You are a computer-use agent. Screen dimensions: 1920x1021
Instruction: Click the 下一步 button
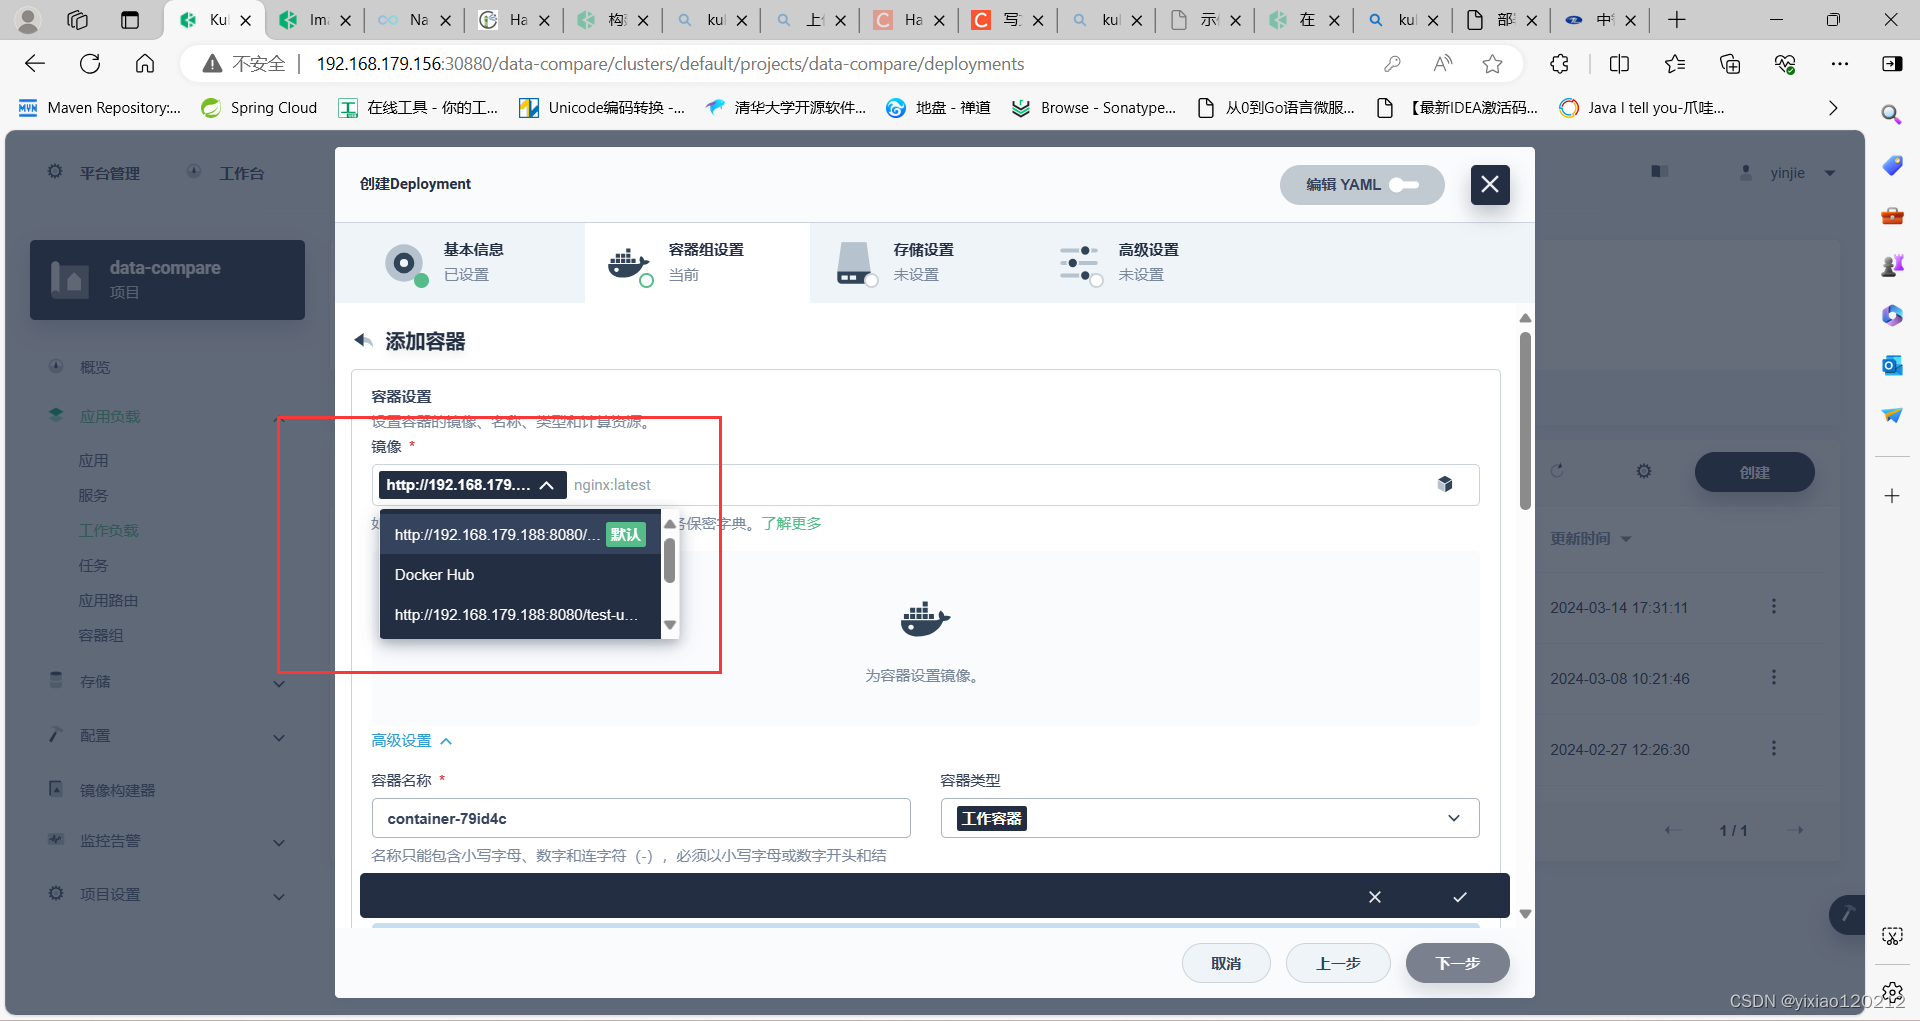(1458, 962)
